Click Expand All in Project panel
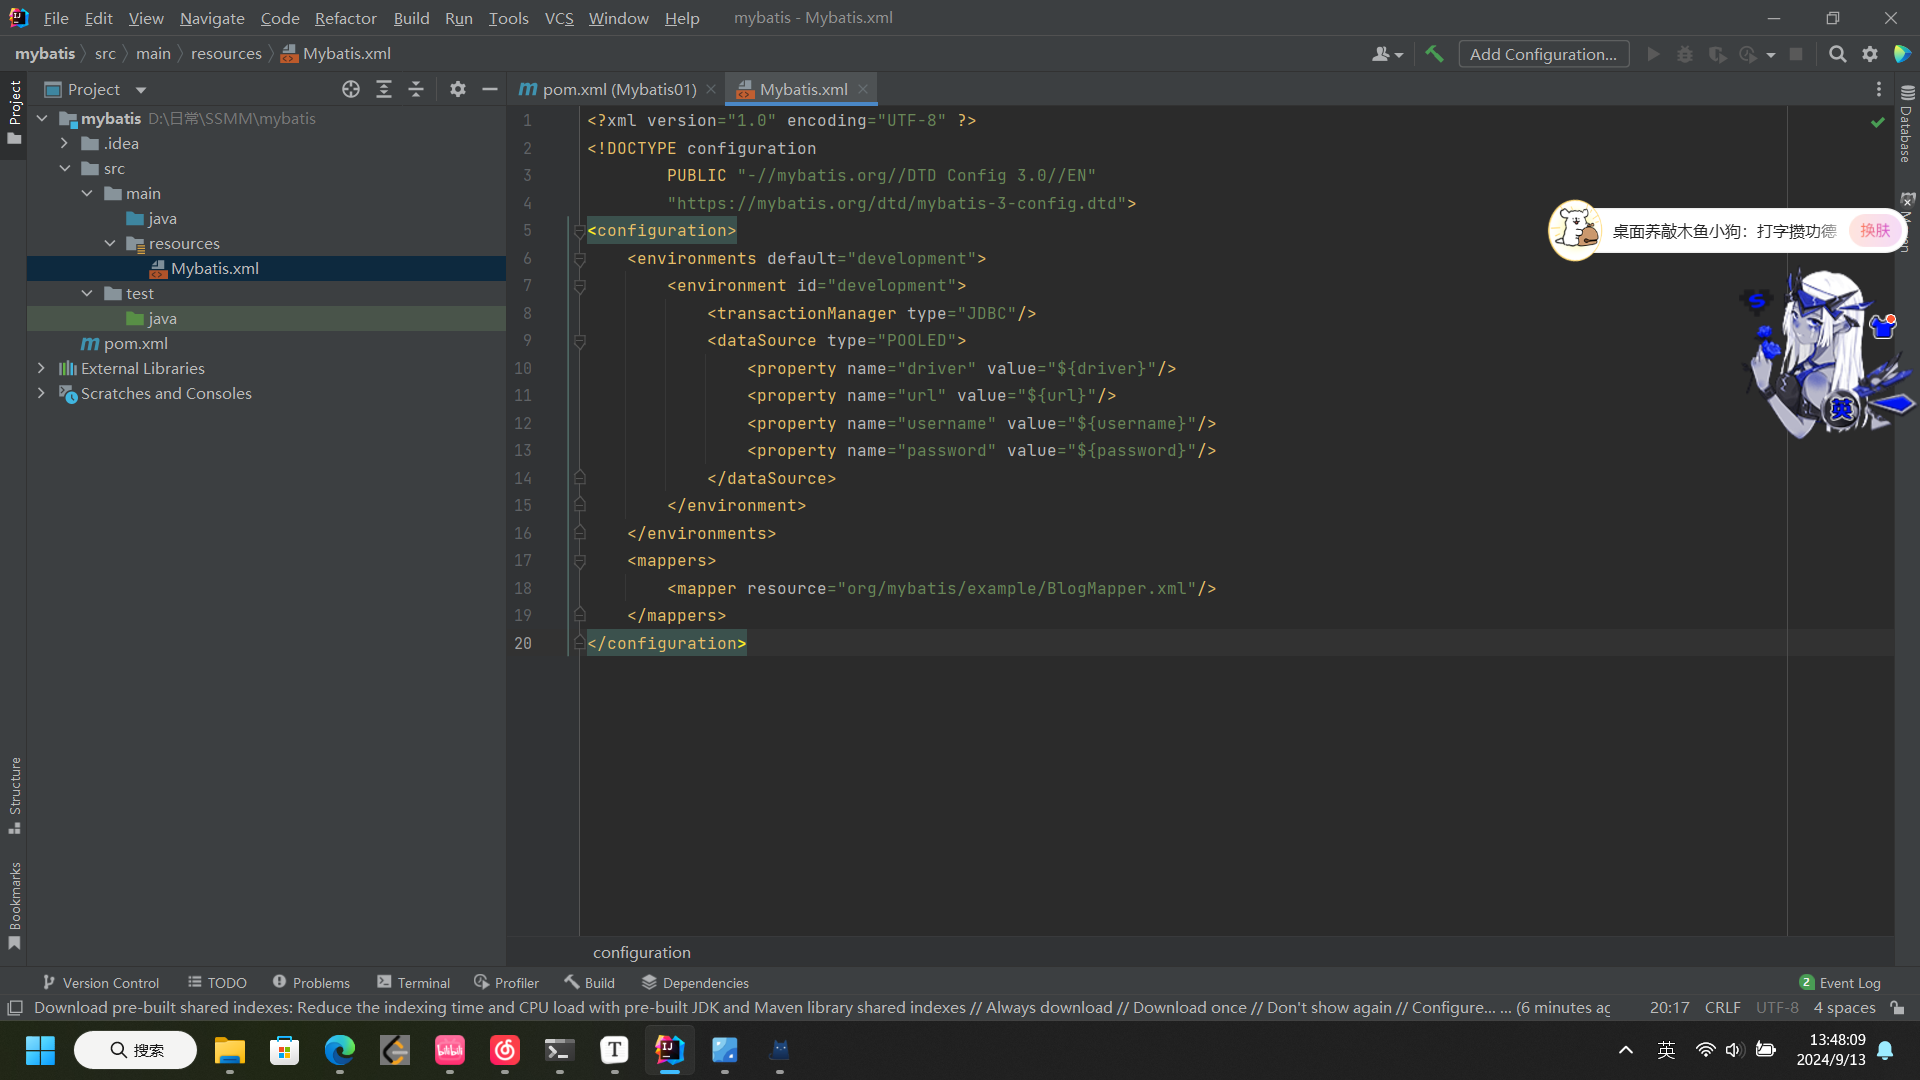1920x1080 pixels. pyautogui.click(x=384, y=89)
